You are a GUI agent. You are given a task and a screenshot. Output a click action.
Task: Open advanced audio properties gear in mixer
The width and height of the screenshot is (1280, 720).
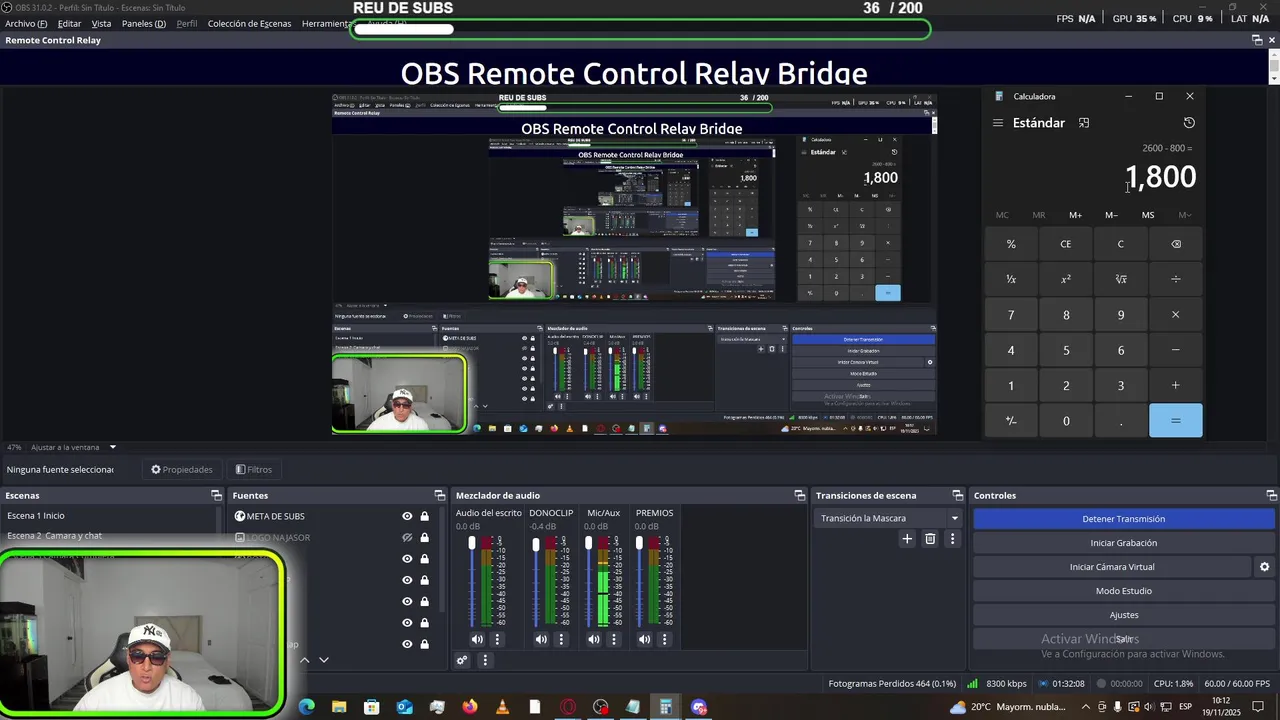click(462, 660)
